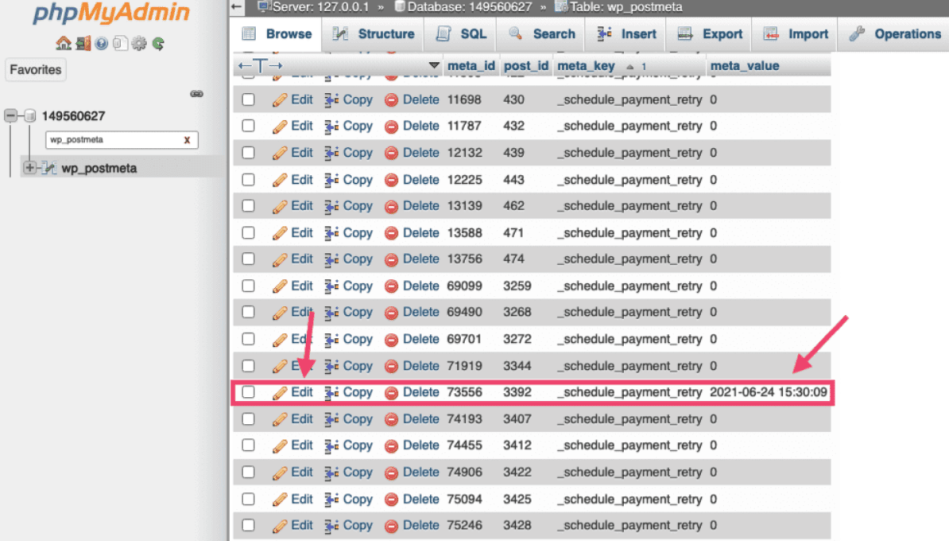The image size is (949, 541).
Task: Check the row with meta_id 69701
Action: (x=248, y=339)
